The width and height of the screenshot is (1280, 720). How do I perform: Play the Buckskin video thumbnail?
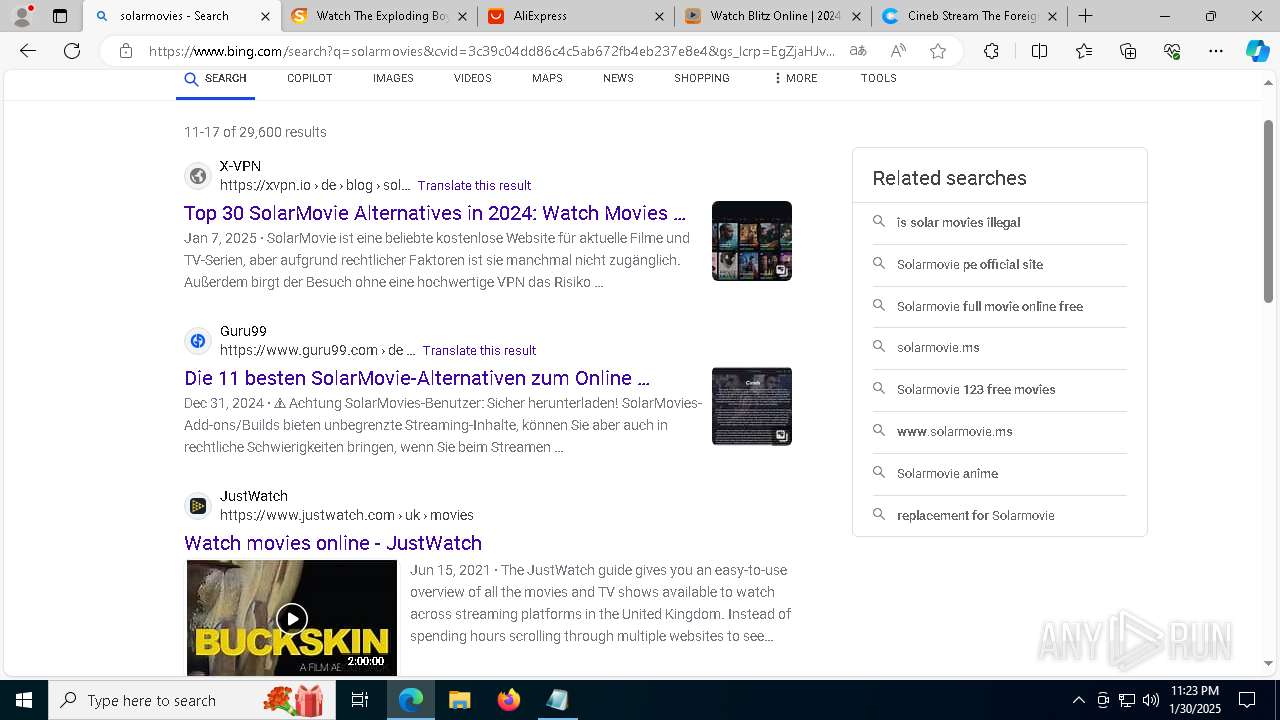click(x=292, y=617)
